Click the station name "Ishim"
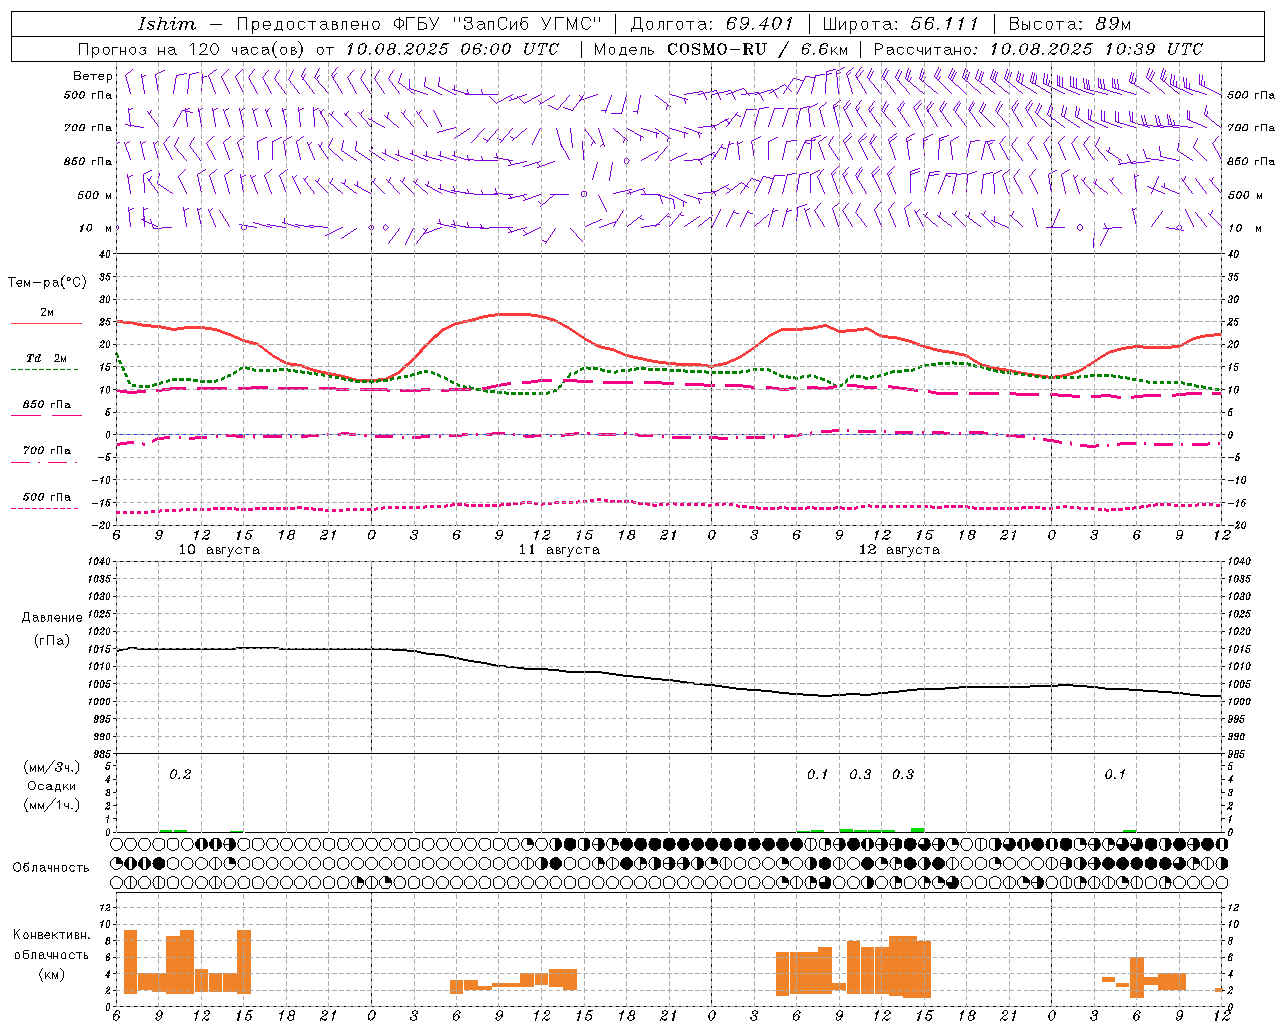Viewport: 1280px width, 1024px height. point(167,24)
